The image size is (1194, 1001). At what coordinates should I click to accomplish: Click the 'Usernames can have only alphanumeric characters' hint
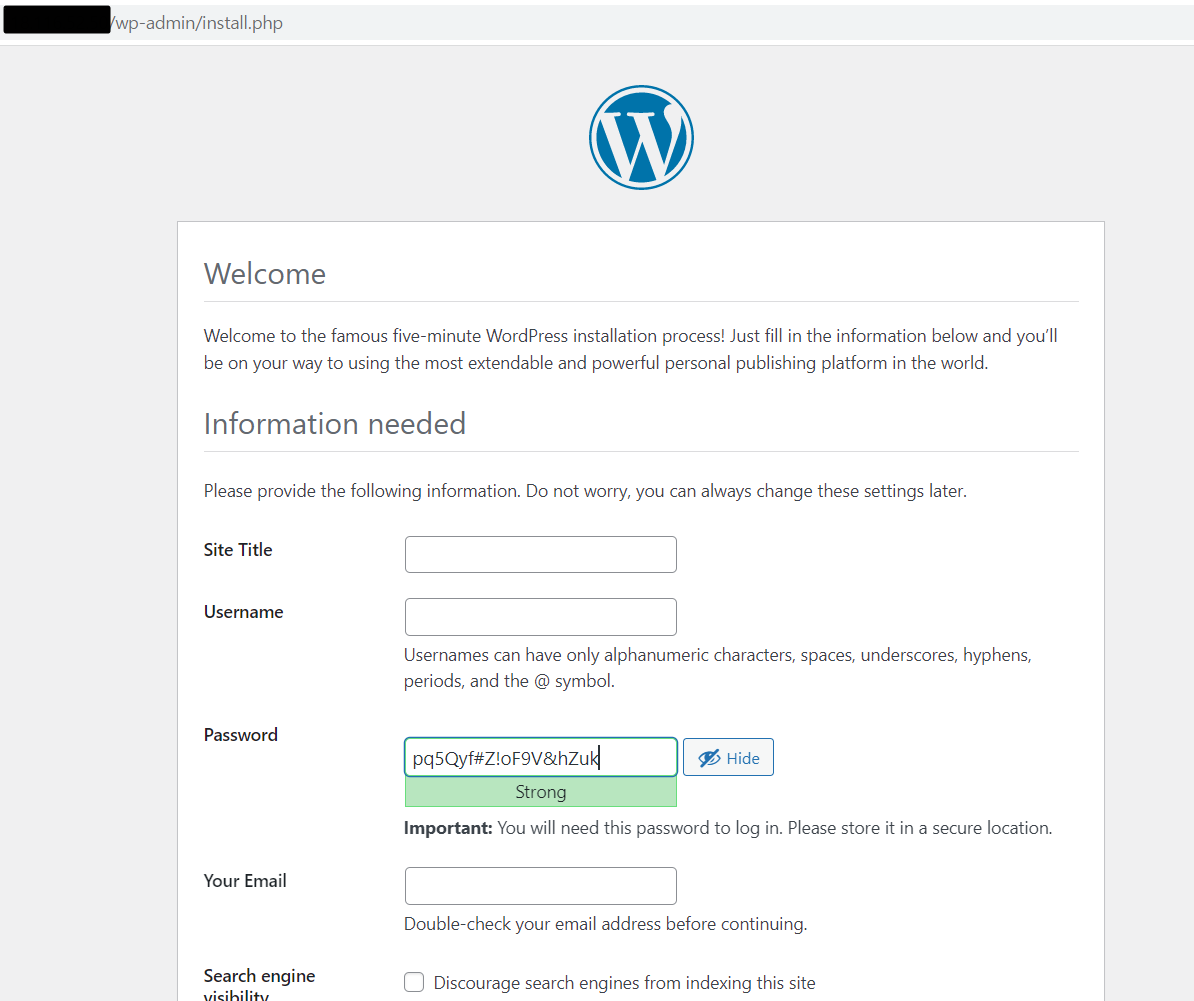tap(717, 668)
